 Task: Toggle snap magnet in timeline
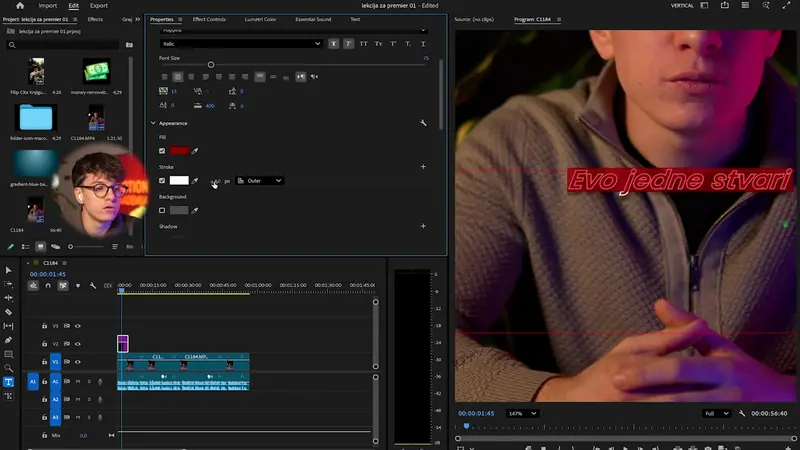pyautogui.click(x=48, y=286)
